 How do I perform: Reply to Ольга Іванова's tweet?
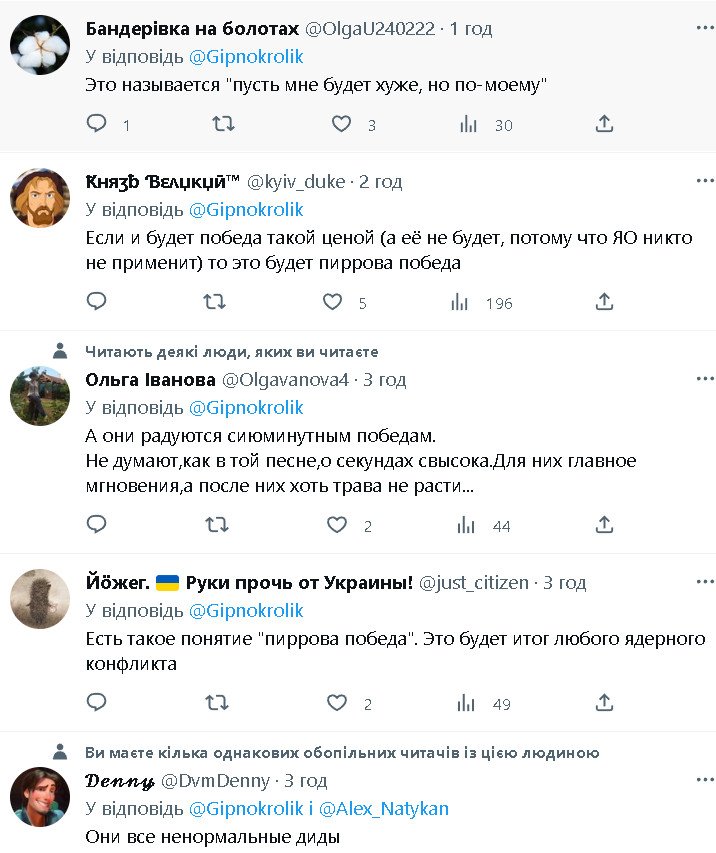[x=97, y=525]
